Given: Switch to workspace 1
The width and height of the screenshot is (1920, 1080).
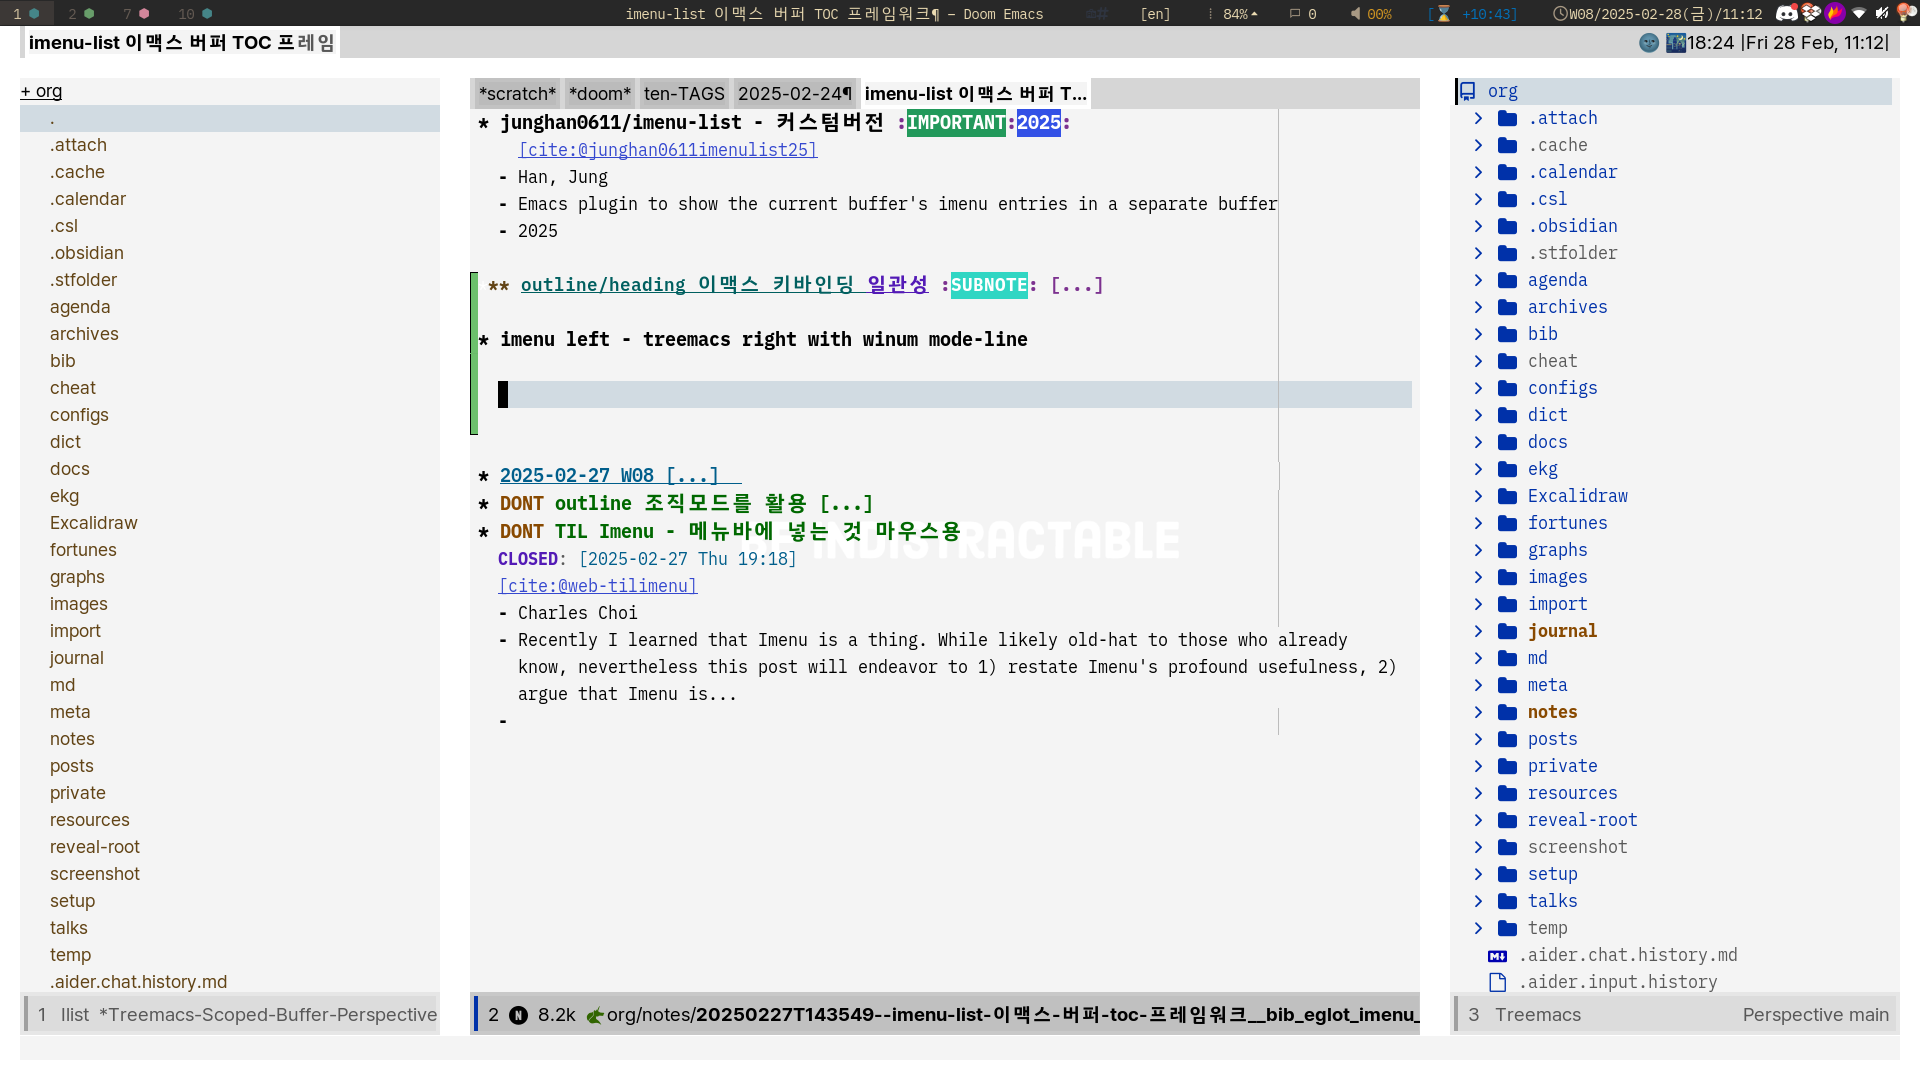Looking at the screenshot, I should point(25,14).
